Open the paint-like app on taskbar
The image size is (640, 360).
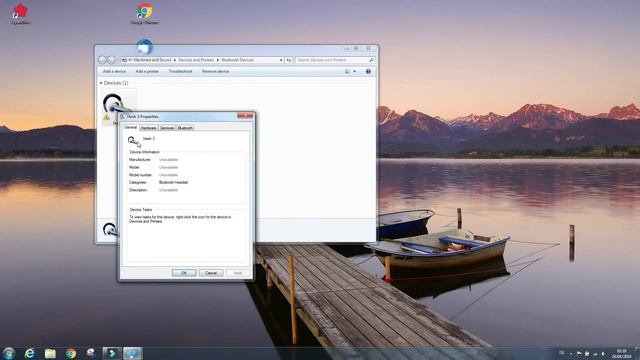click(x=91, y=353)
